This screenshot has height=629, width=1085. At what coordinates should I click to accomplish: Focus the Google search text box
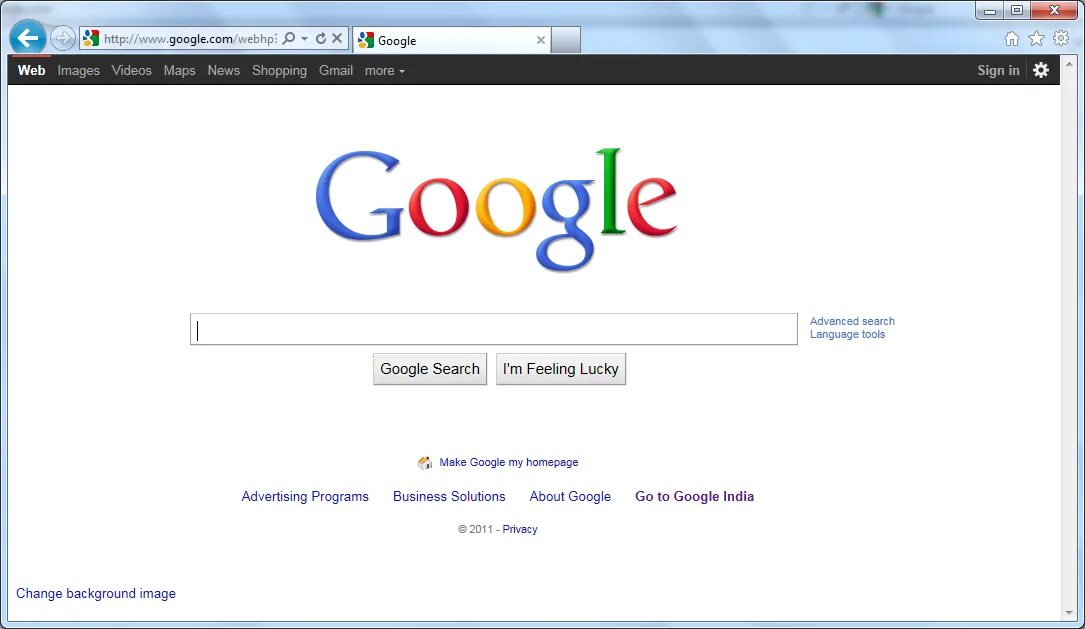pos(493,329)
